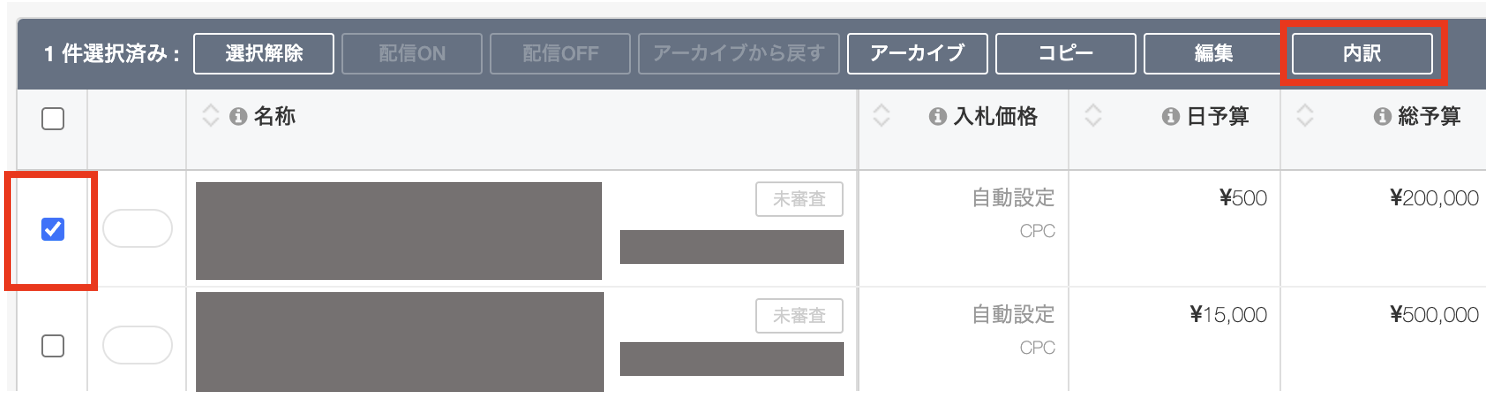Click the アーカイブ button

(x=917, y=54)
